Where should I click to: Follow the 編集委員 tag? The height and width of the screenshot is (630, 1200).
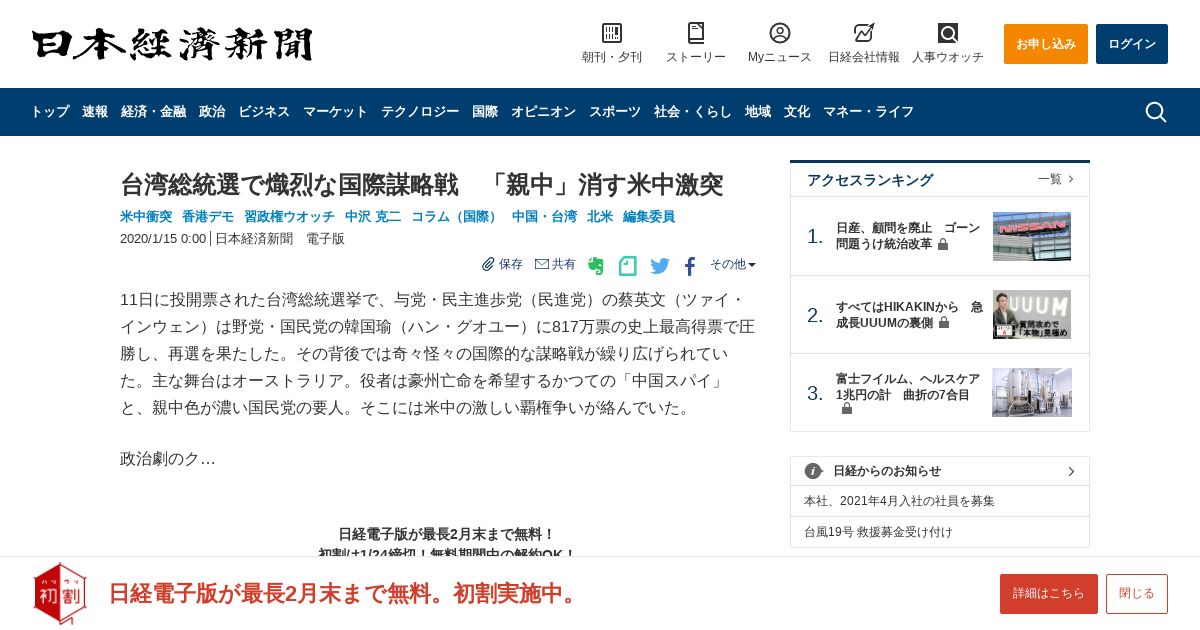pyautogui.click(x=649, y=216)
